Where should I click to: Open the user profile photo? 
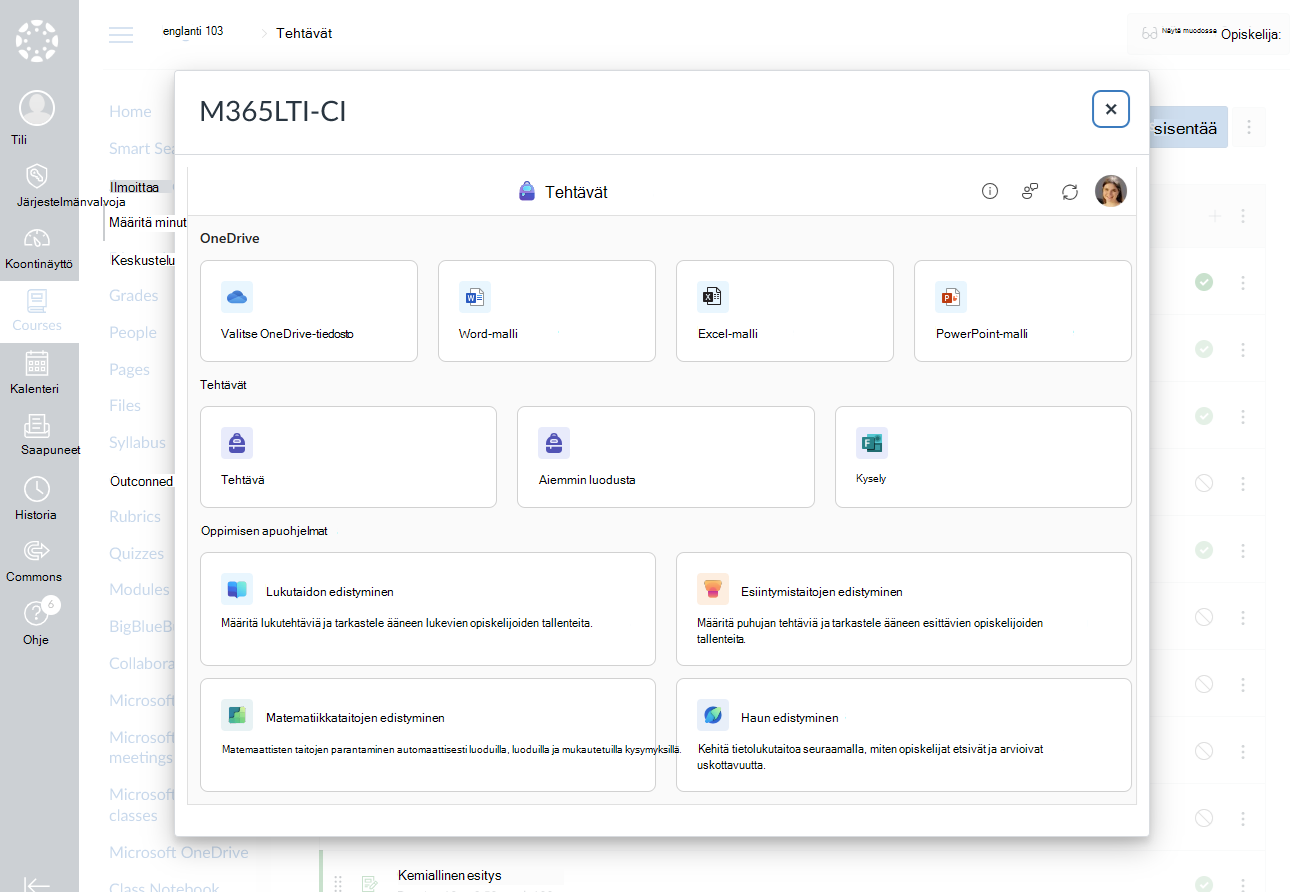coord(1111,191)
